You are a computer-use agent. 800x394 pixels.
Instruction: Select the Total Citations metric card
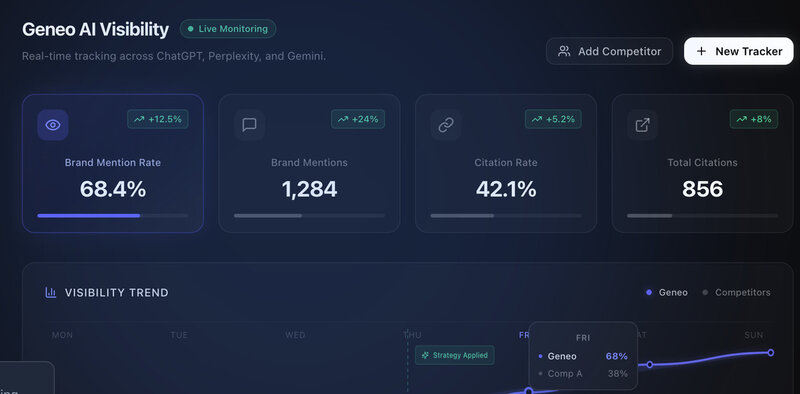[703, 163]
